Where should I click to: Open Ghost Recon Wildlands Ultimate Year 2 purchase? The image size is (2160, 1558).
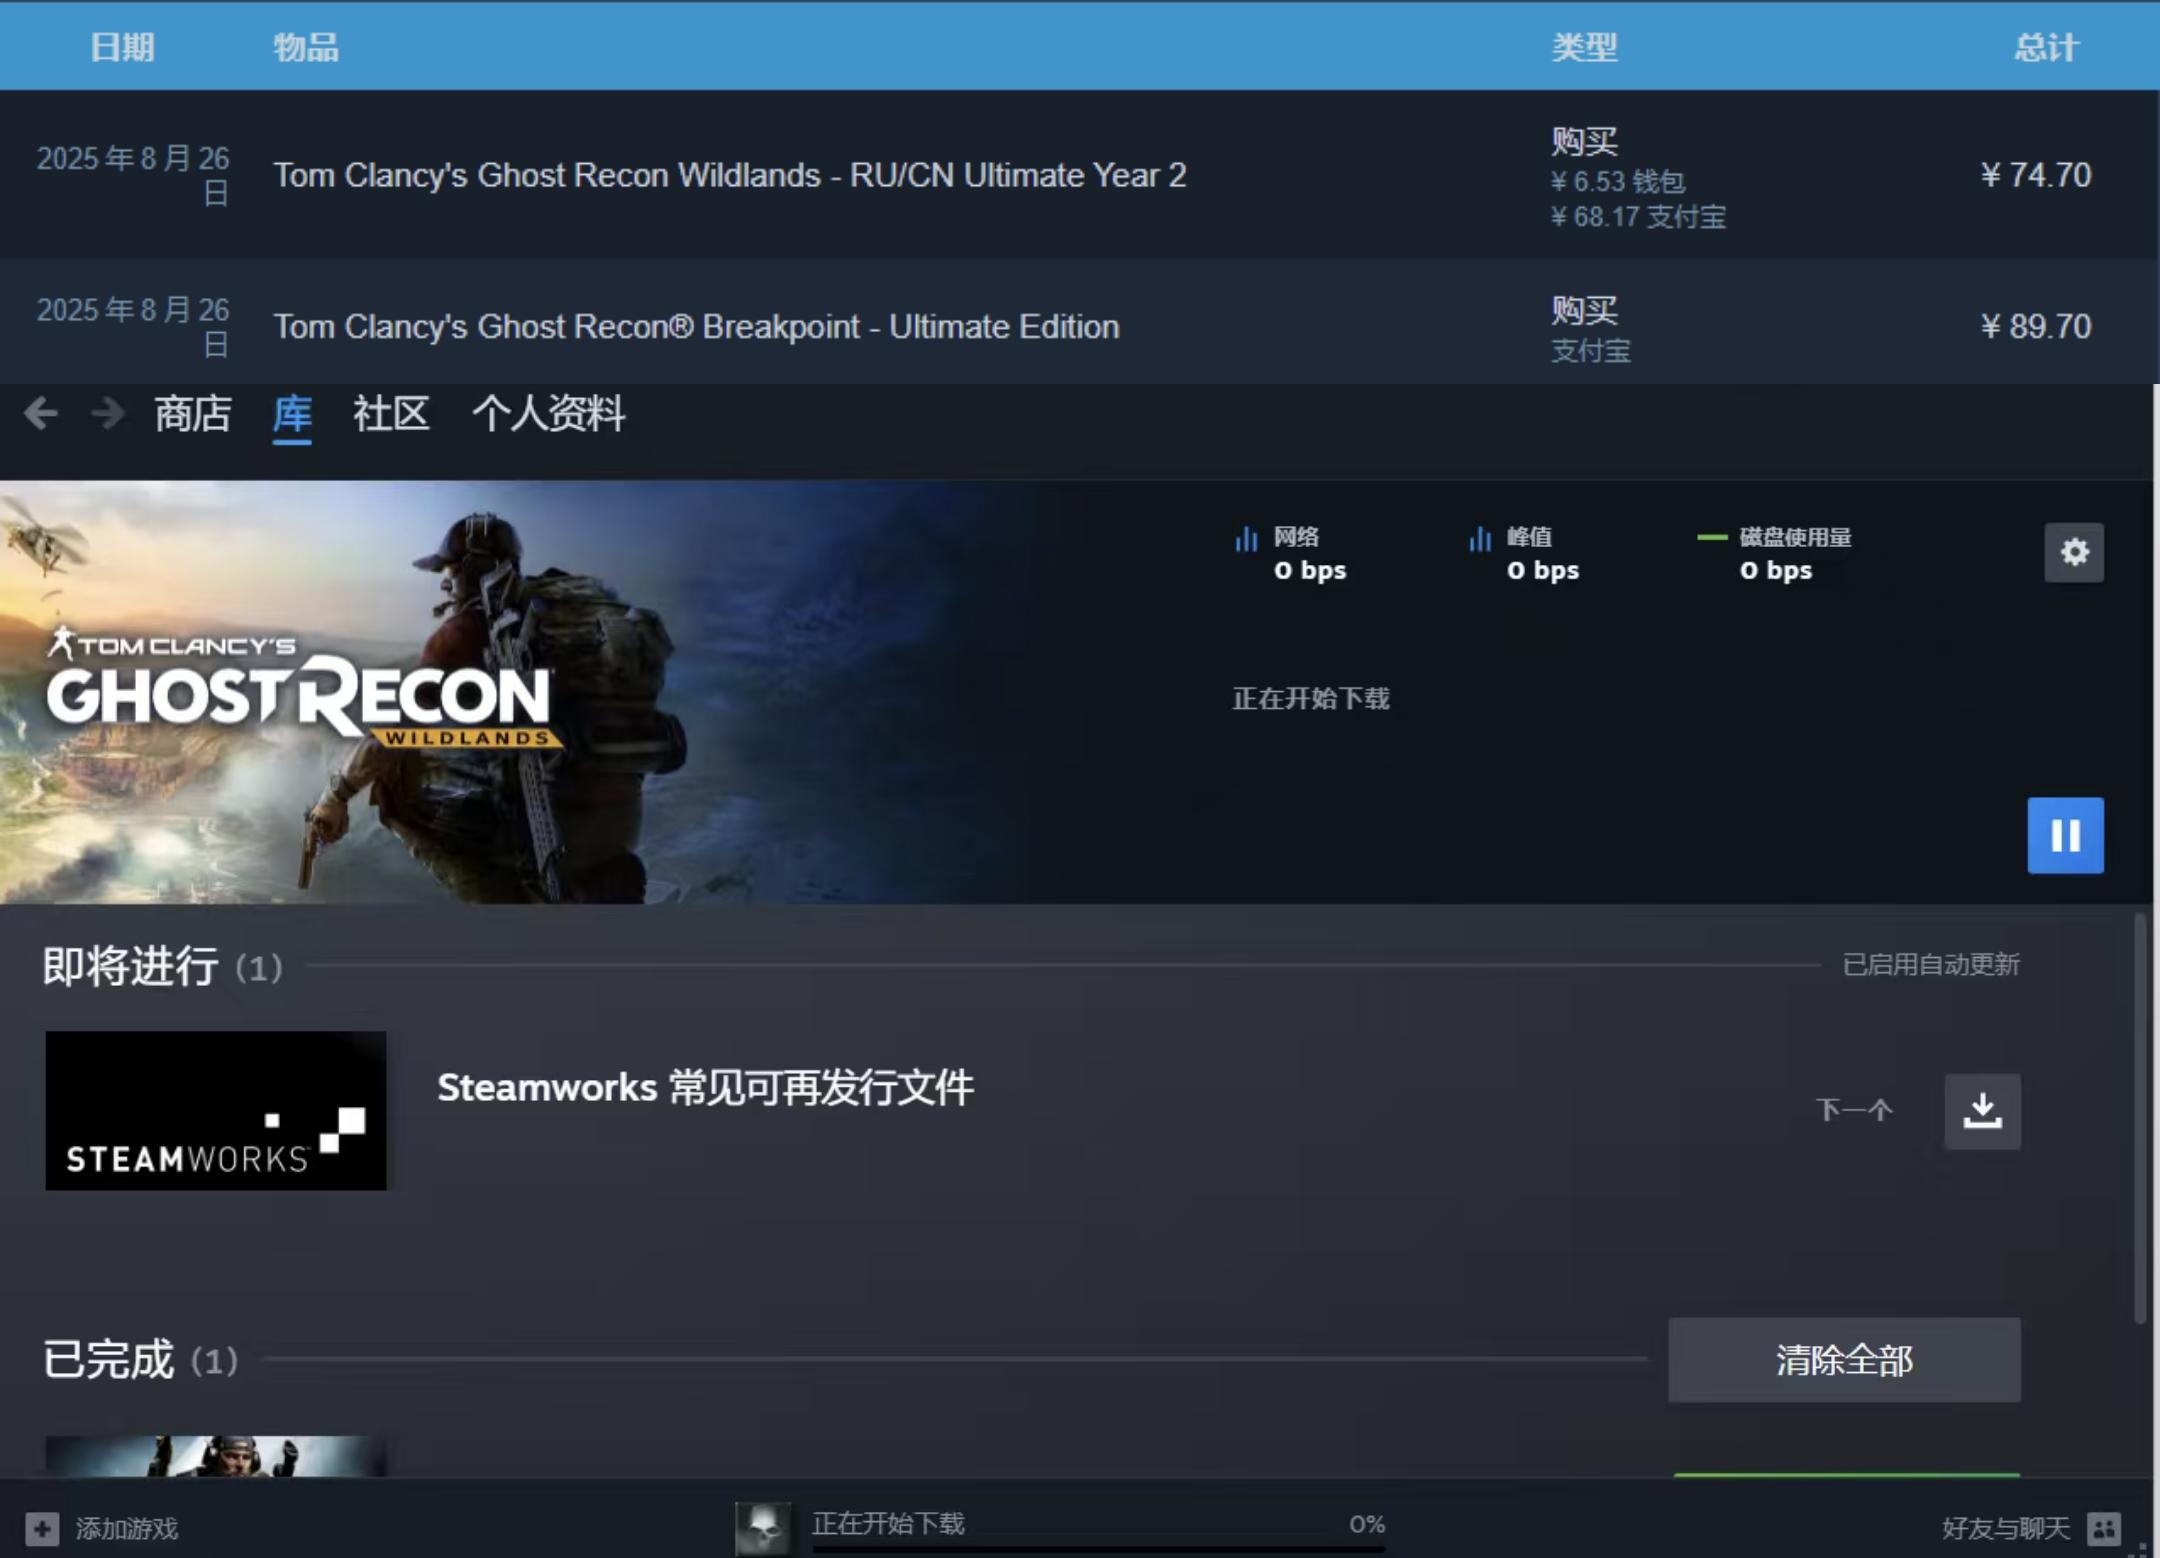tap(730, 175)
